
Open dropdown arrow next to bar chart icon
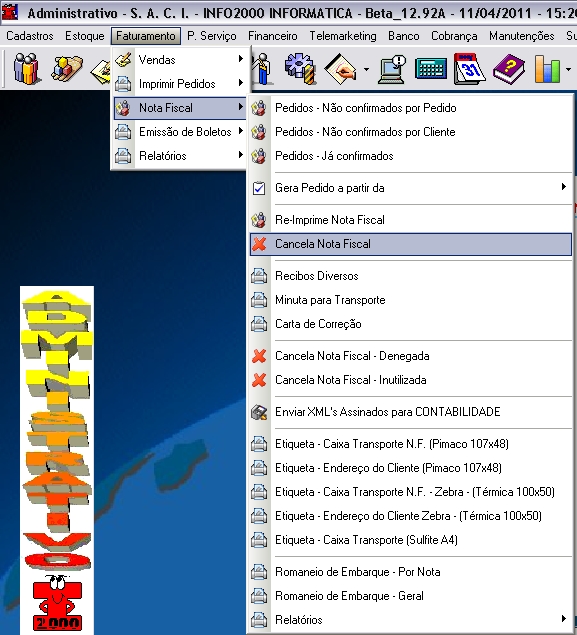click(568, 70)
